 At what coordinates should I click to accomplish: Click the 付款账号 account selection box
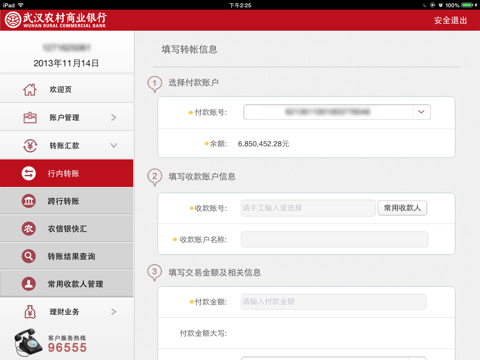coord(337,112)
